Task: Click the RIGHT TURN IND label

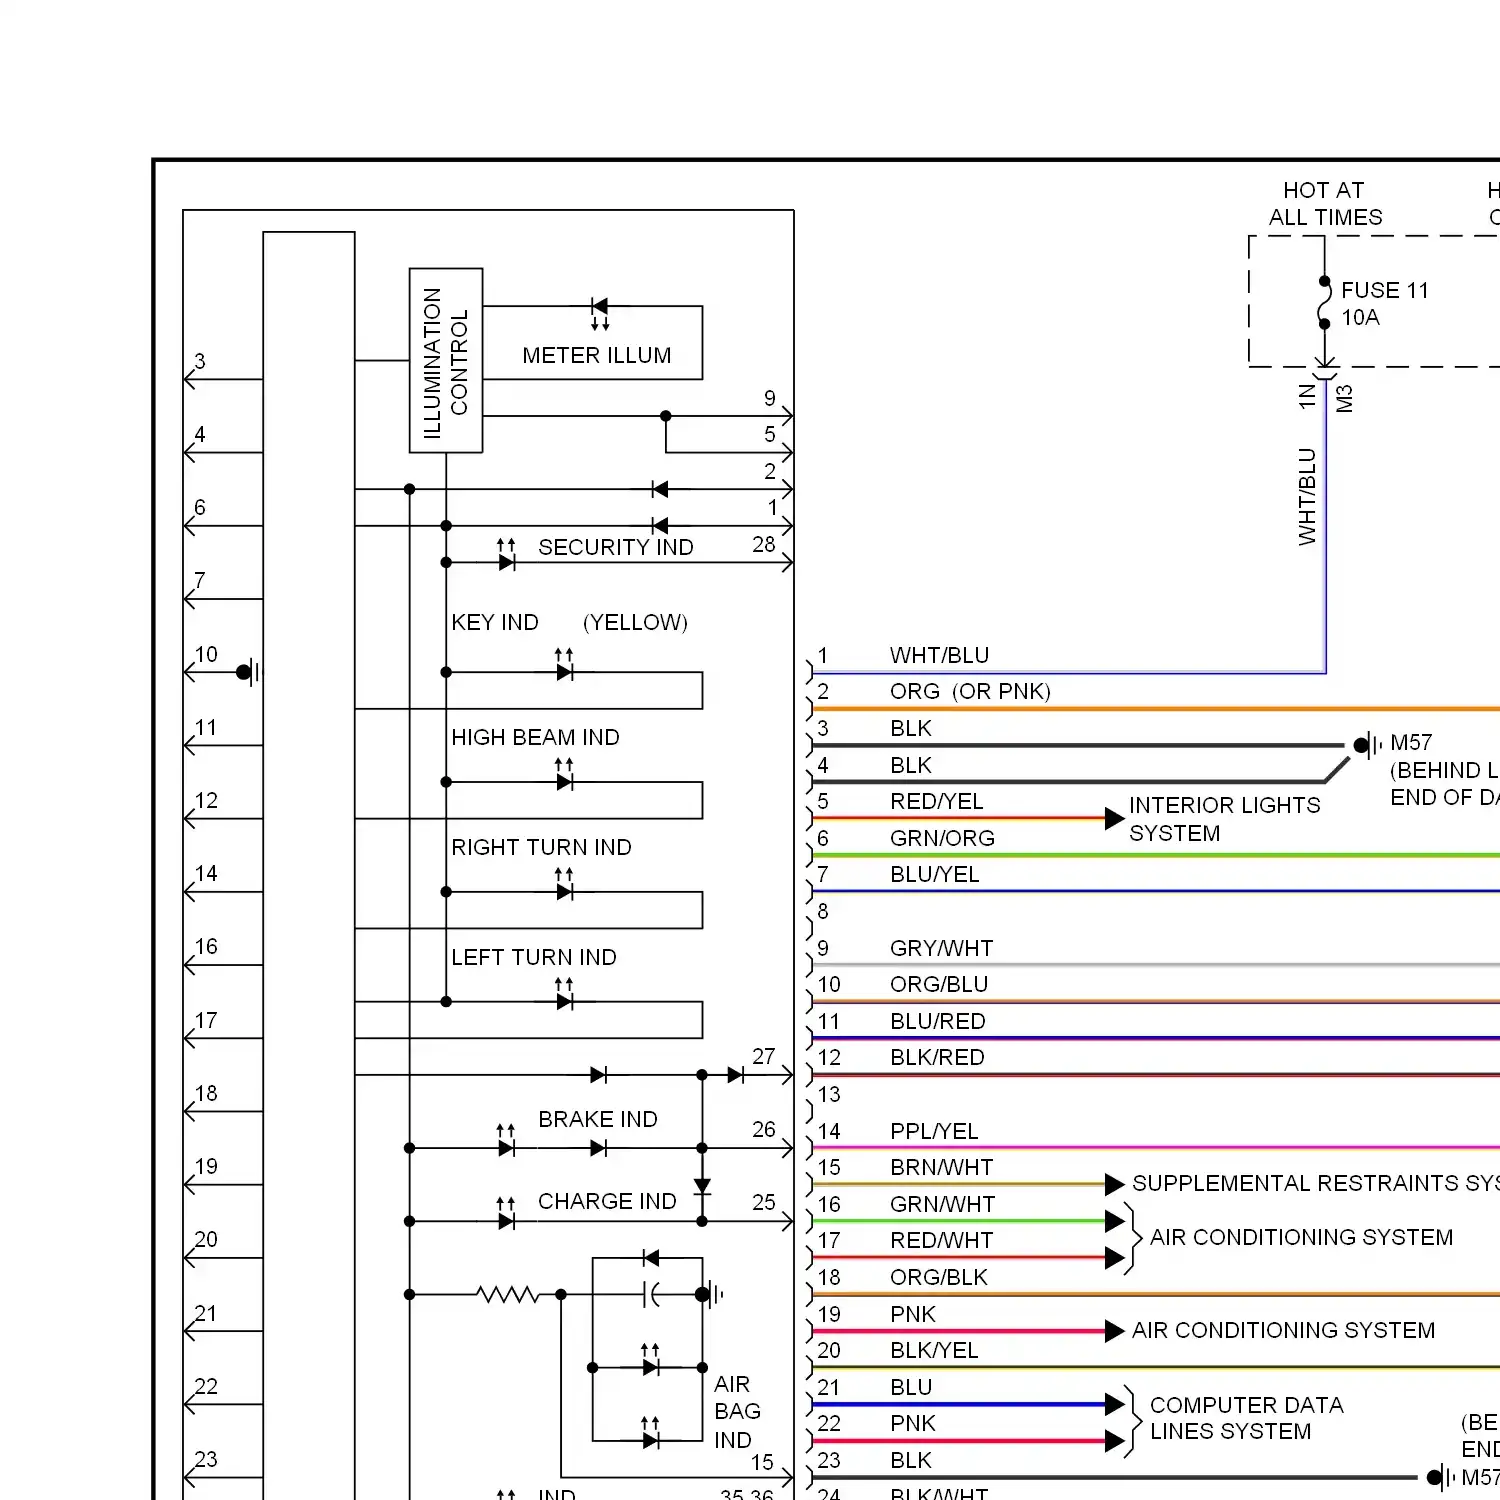Action: click(x=542, y=847)
